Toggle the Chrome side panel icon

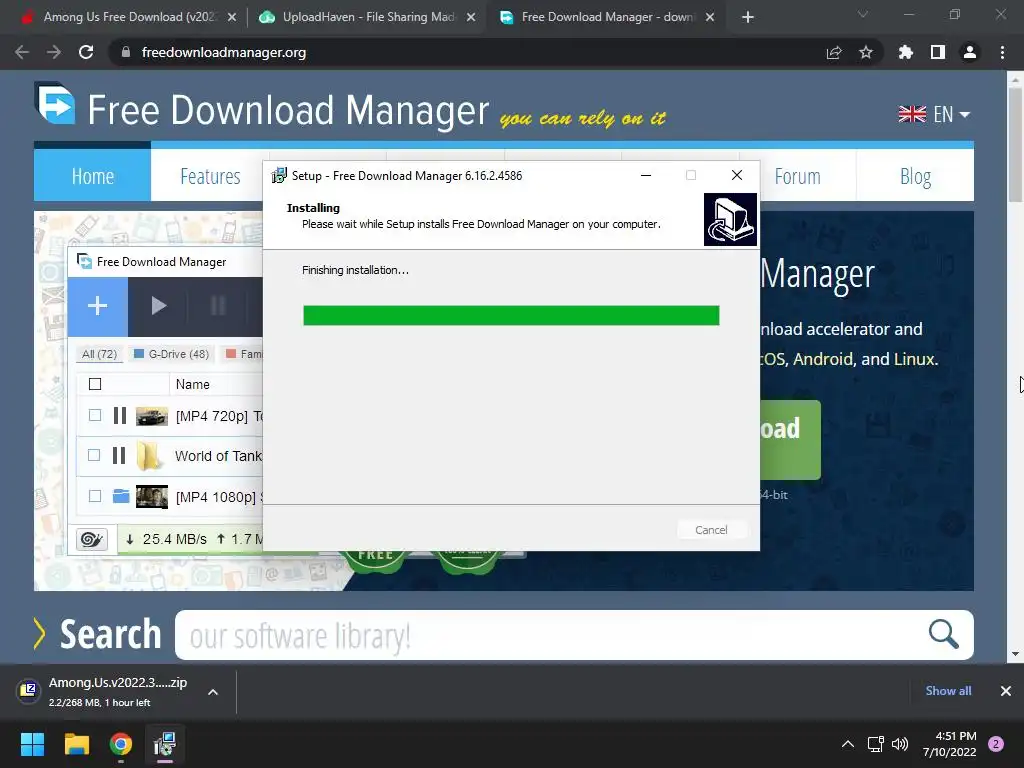tap(938, 52)
